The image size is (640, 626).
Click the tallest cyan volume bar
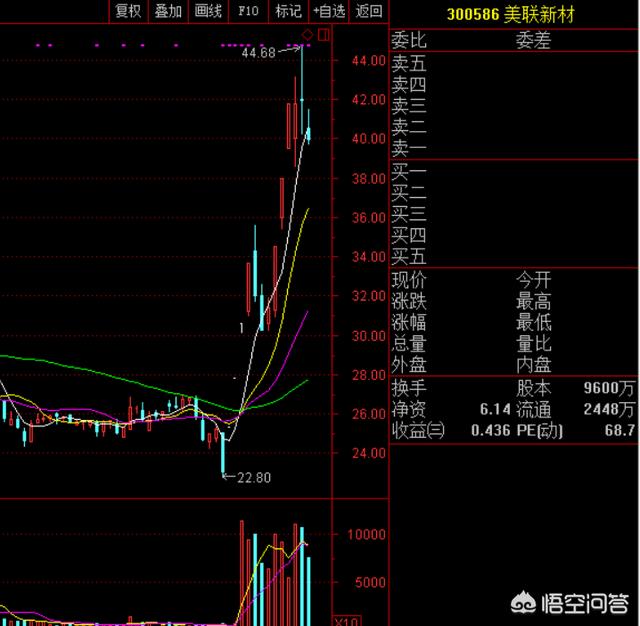click(302, 576)
